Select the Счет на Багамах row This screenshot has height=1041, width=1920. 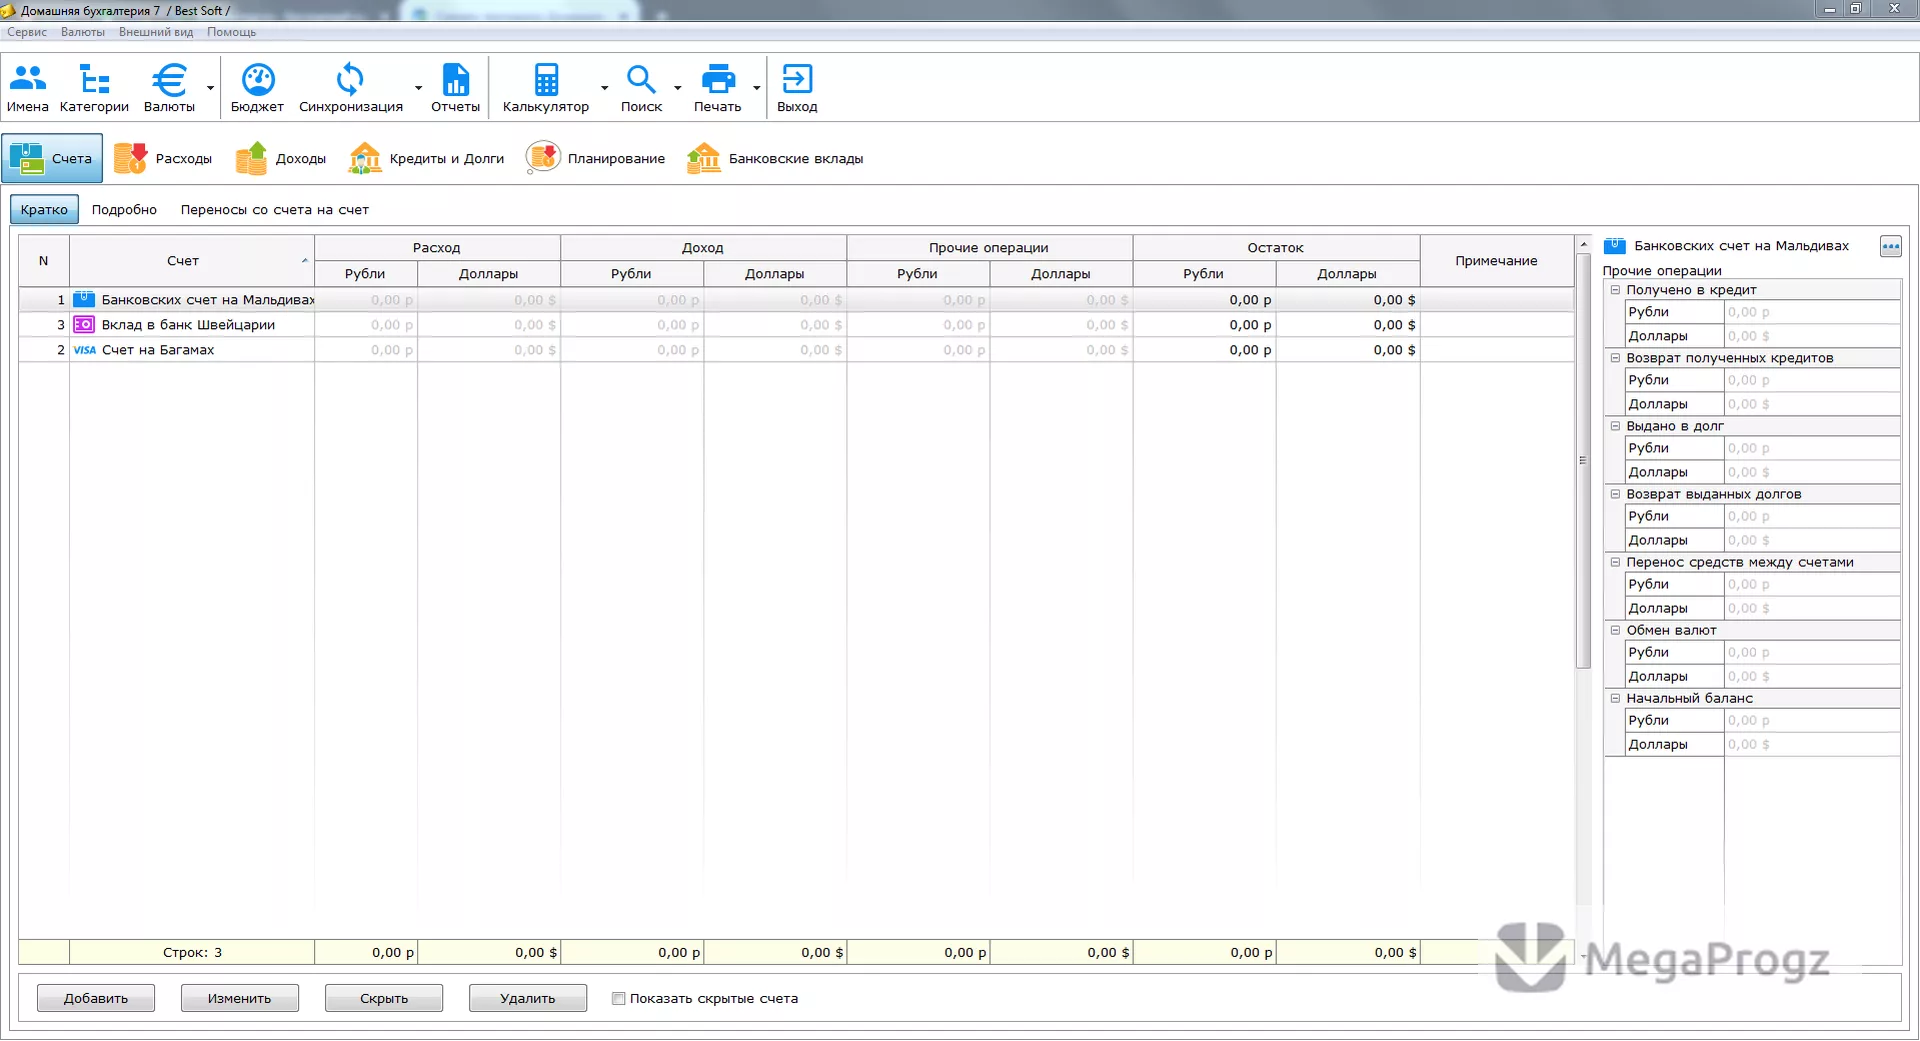(795, 350)
